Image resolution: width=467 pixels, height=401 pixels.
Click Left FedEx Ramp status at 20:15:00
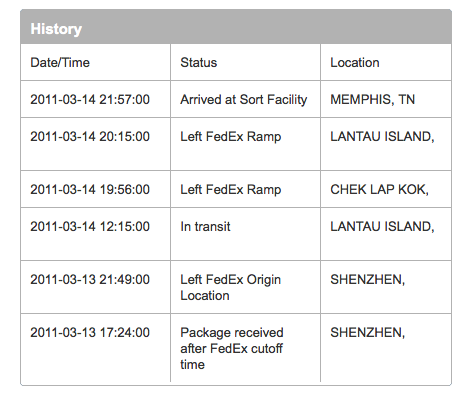click(231, 136)
